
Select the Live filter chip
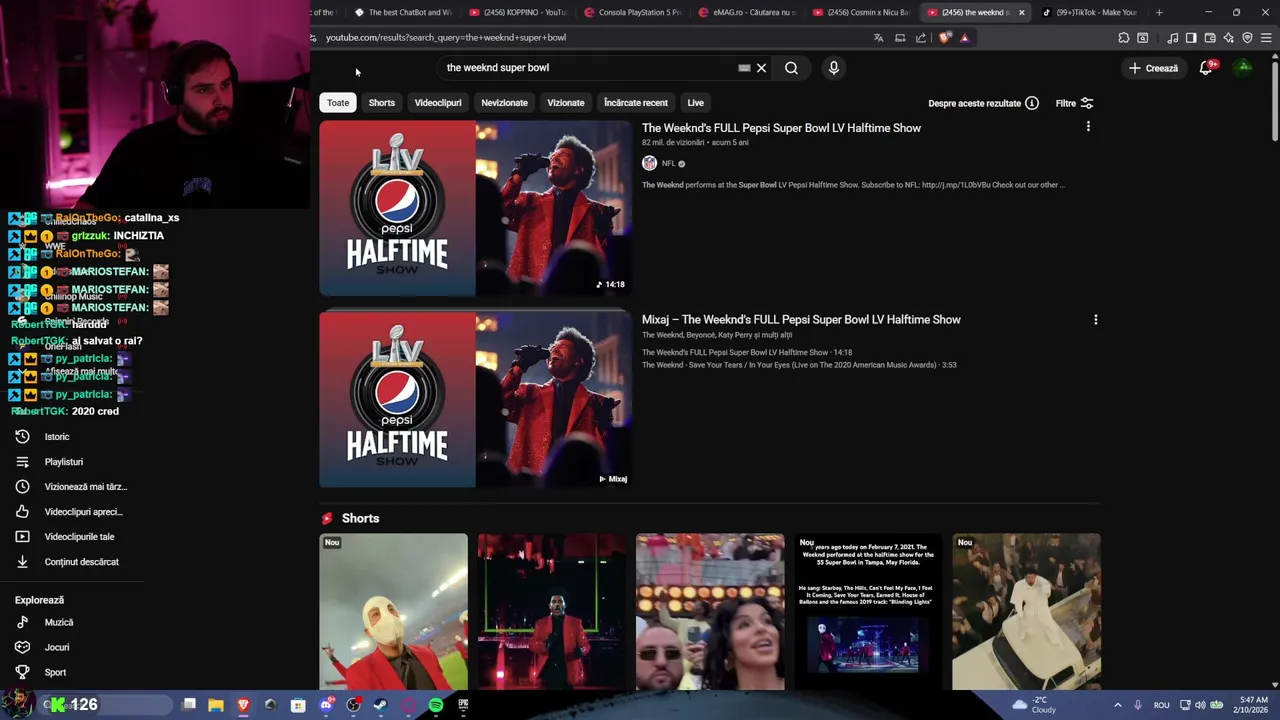pos(695,103)
